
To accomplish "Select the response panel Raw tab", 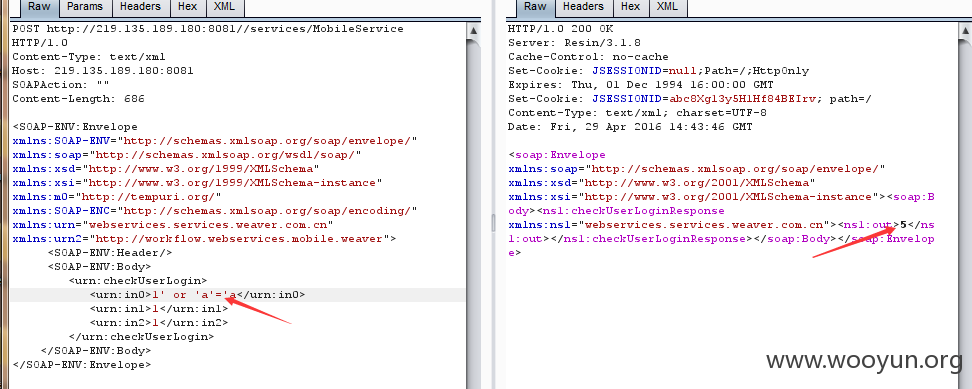I will [x=535, y=7].
